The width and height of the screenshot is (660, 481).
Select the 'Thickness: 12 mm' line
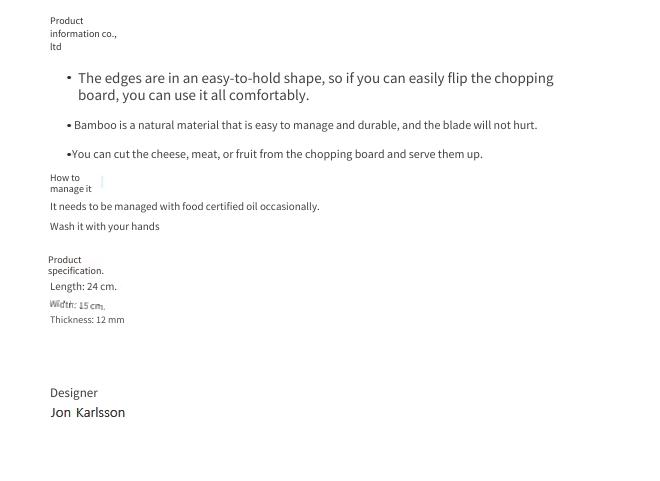[87, 320]
